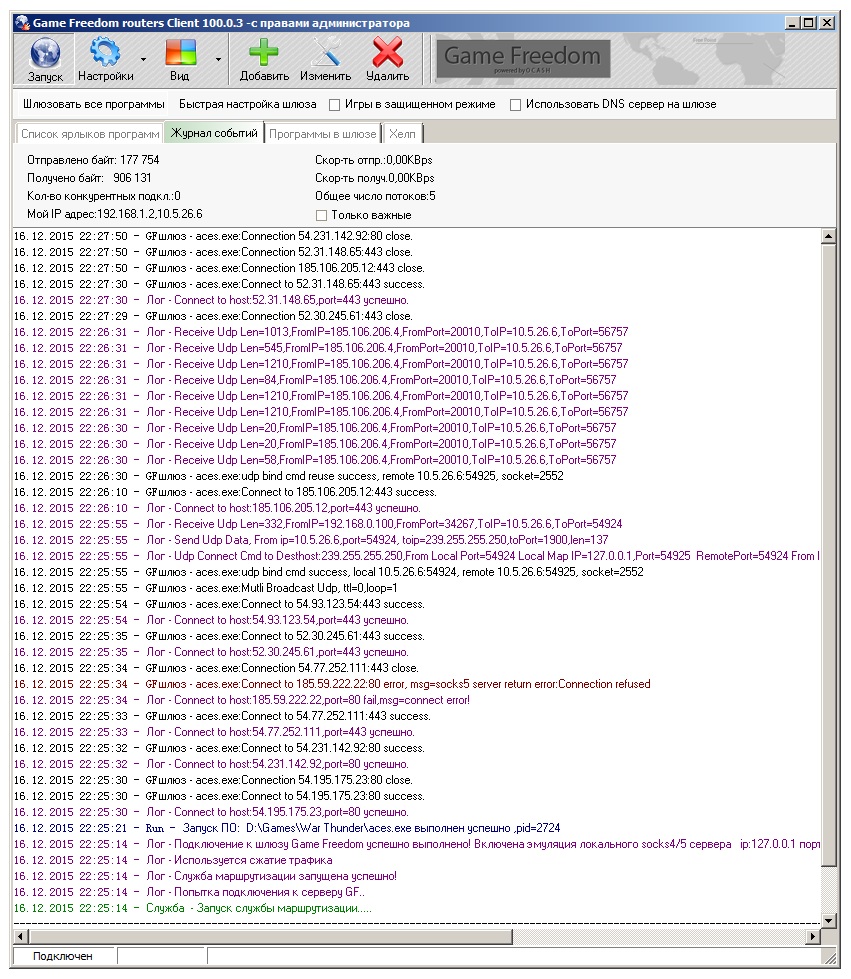Click the horizontal scrollbar left arrow
Screen dimensions: 851x979
point(21,936)
